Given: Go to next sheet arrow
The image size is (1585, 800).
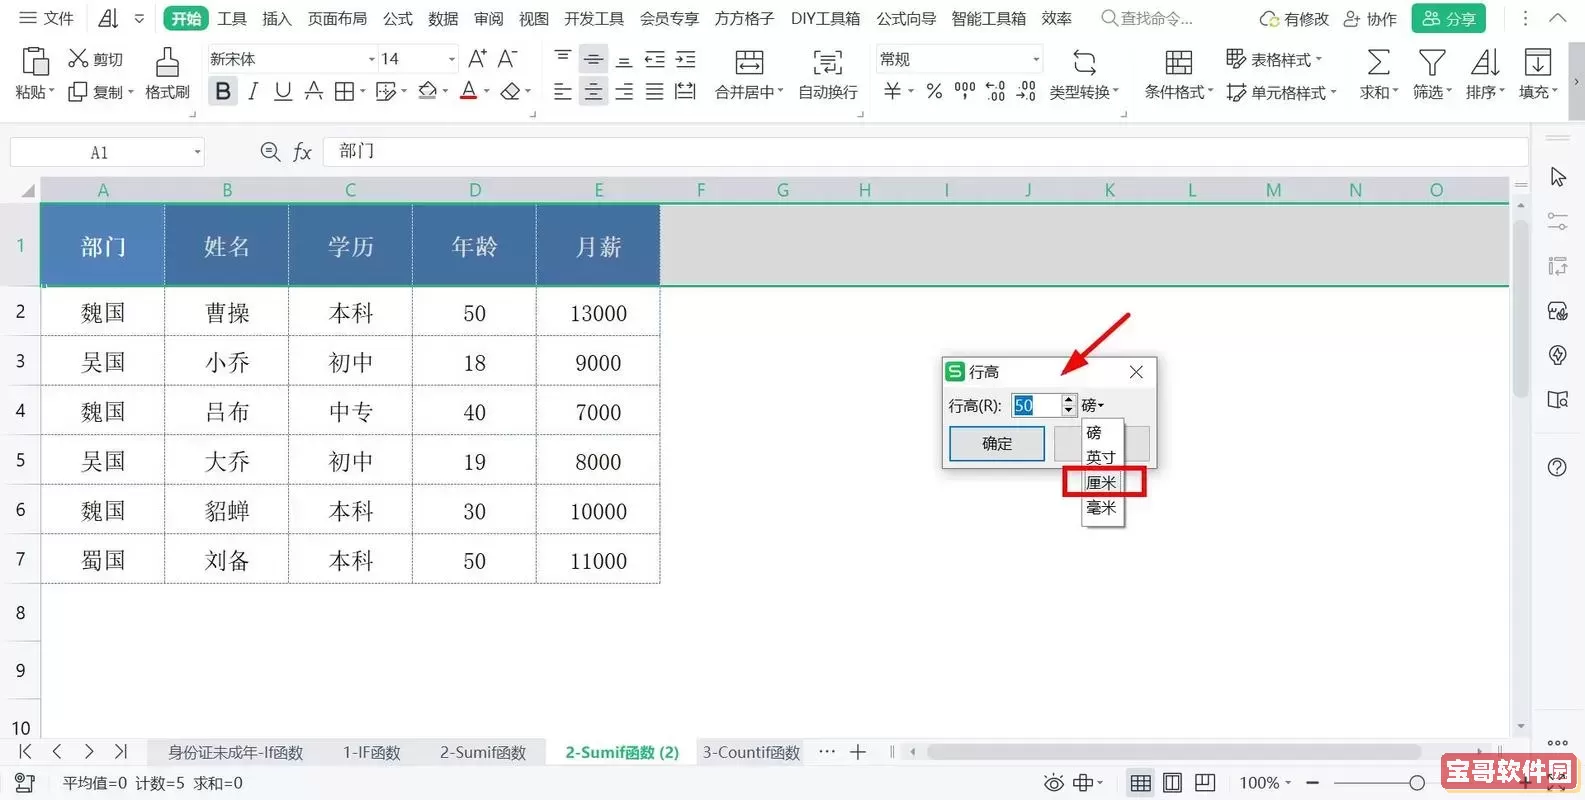Looking at the screenshot, I should [89, 752].
